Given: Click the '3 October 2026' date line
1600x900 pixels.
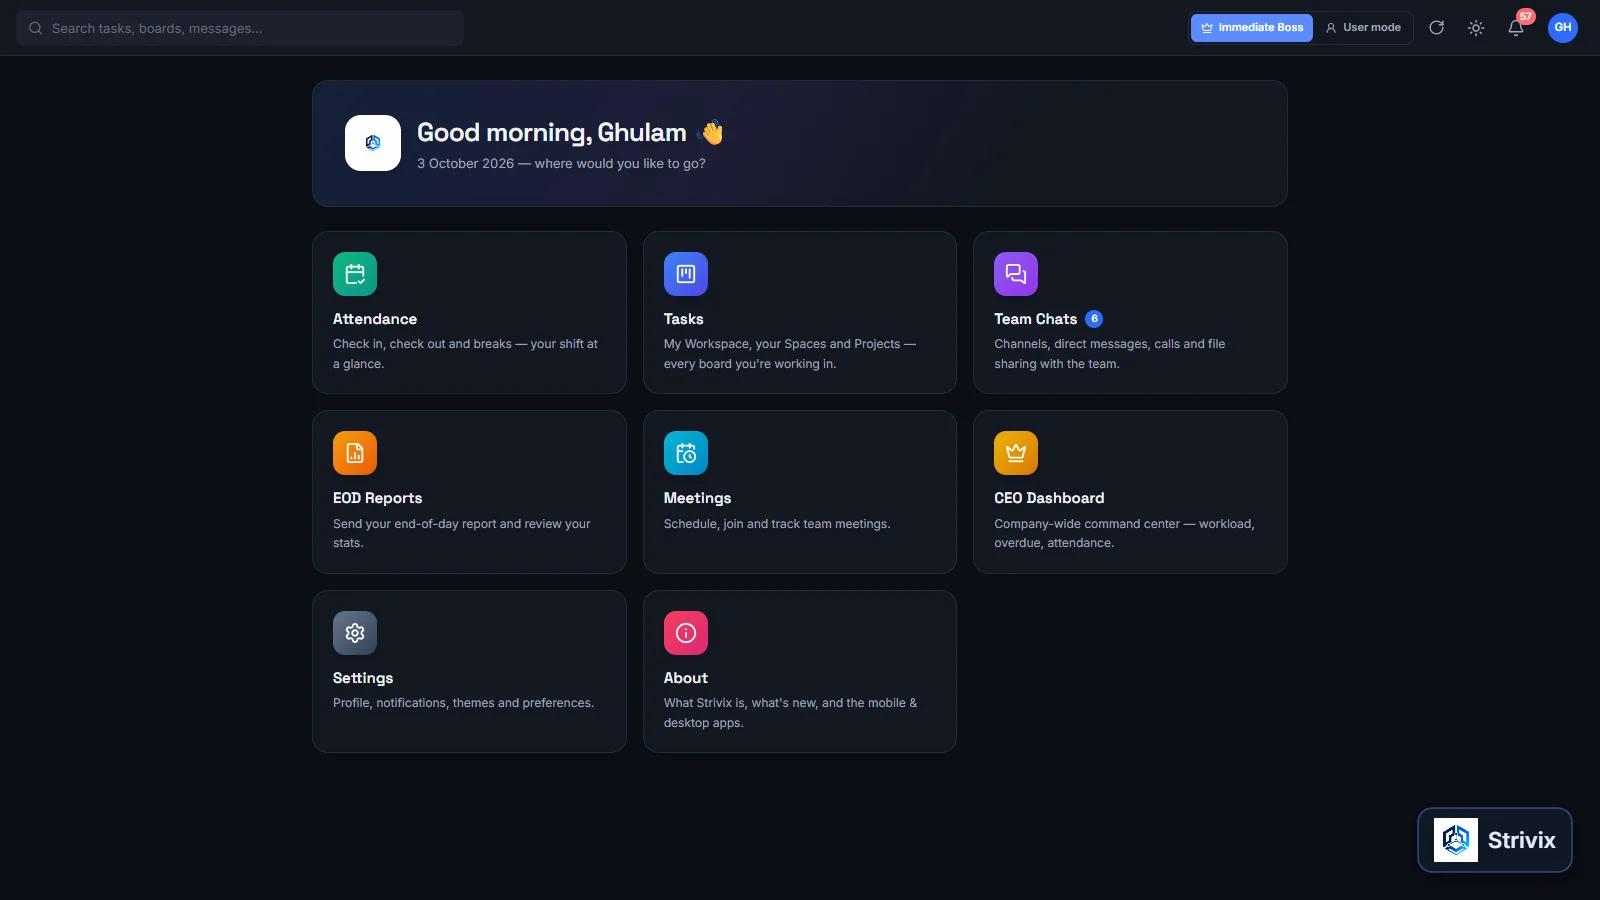Looking at the screenshot, I should 561,164.
